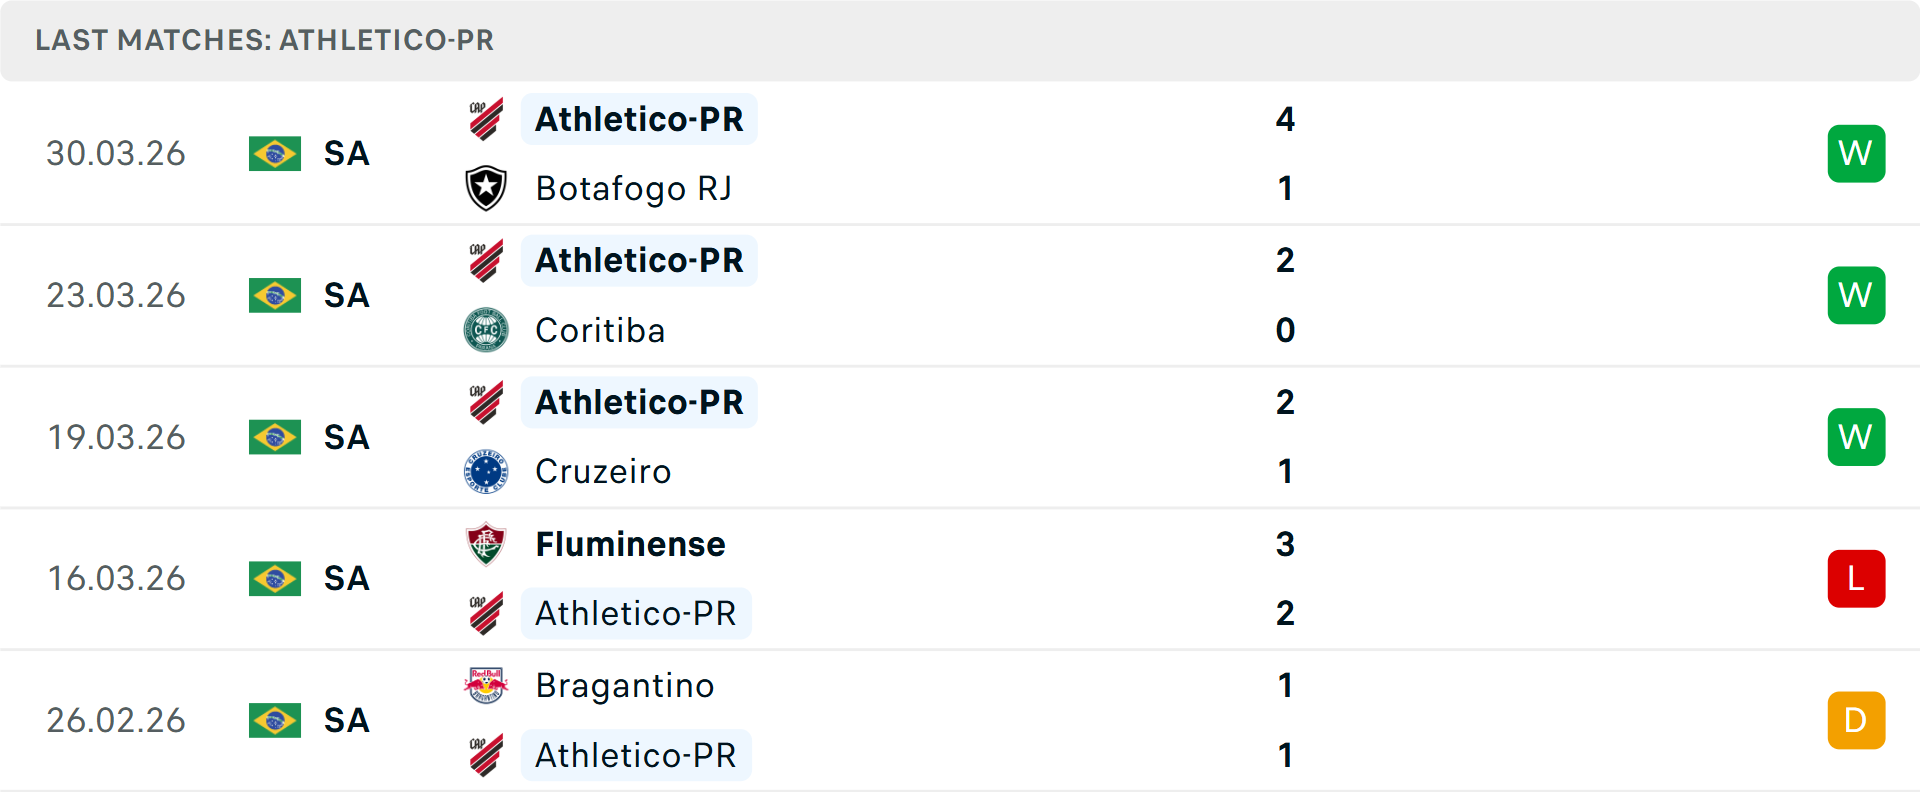Click the green W badge for Botafogo match

pos(1856,154)
